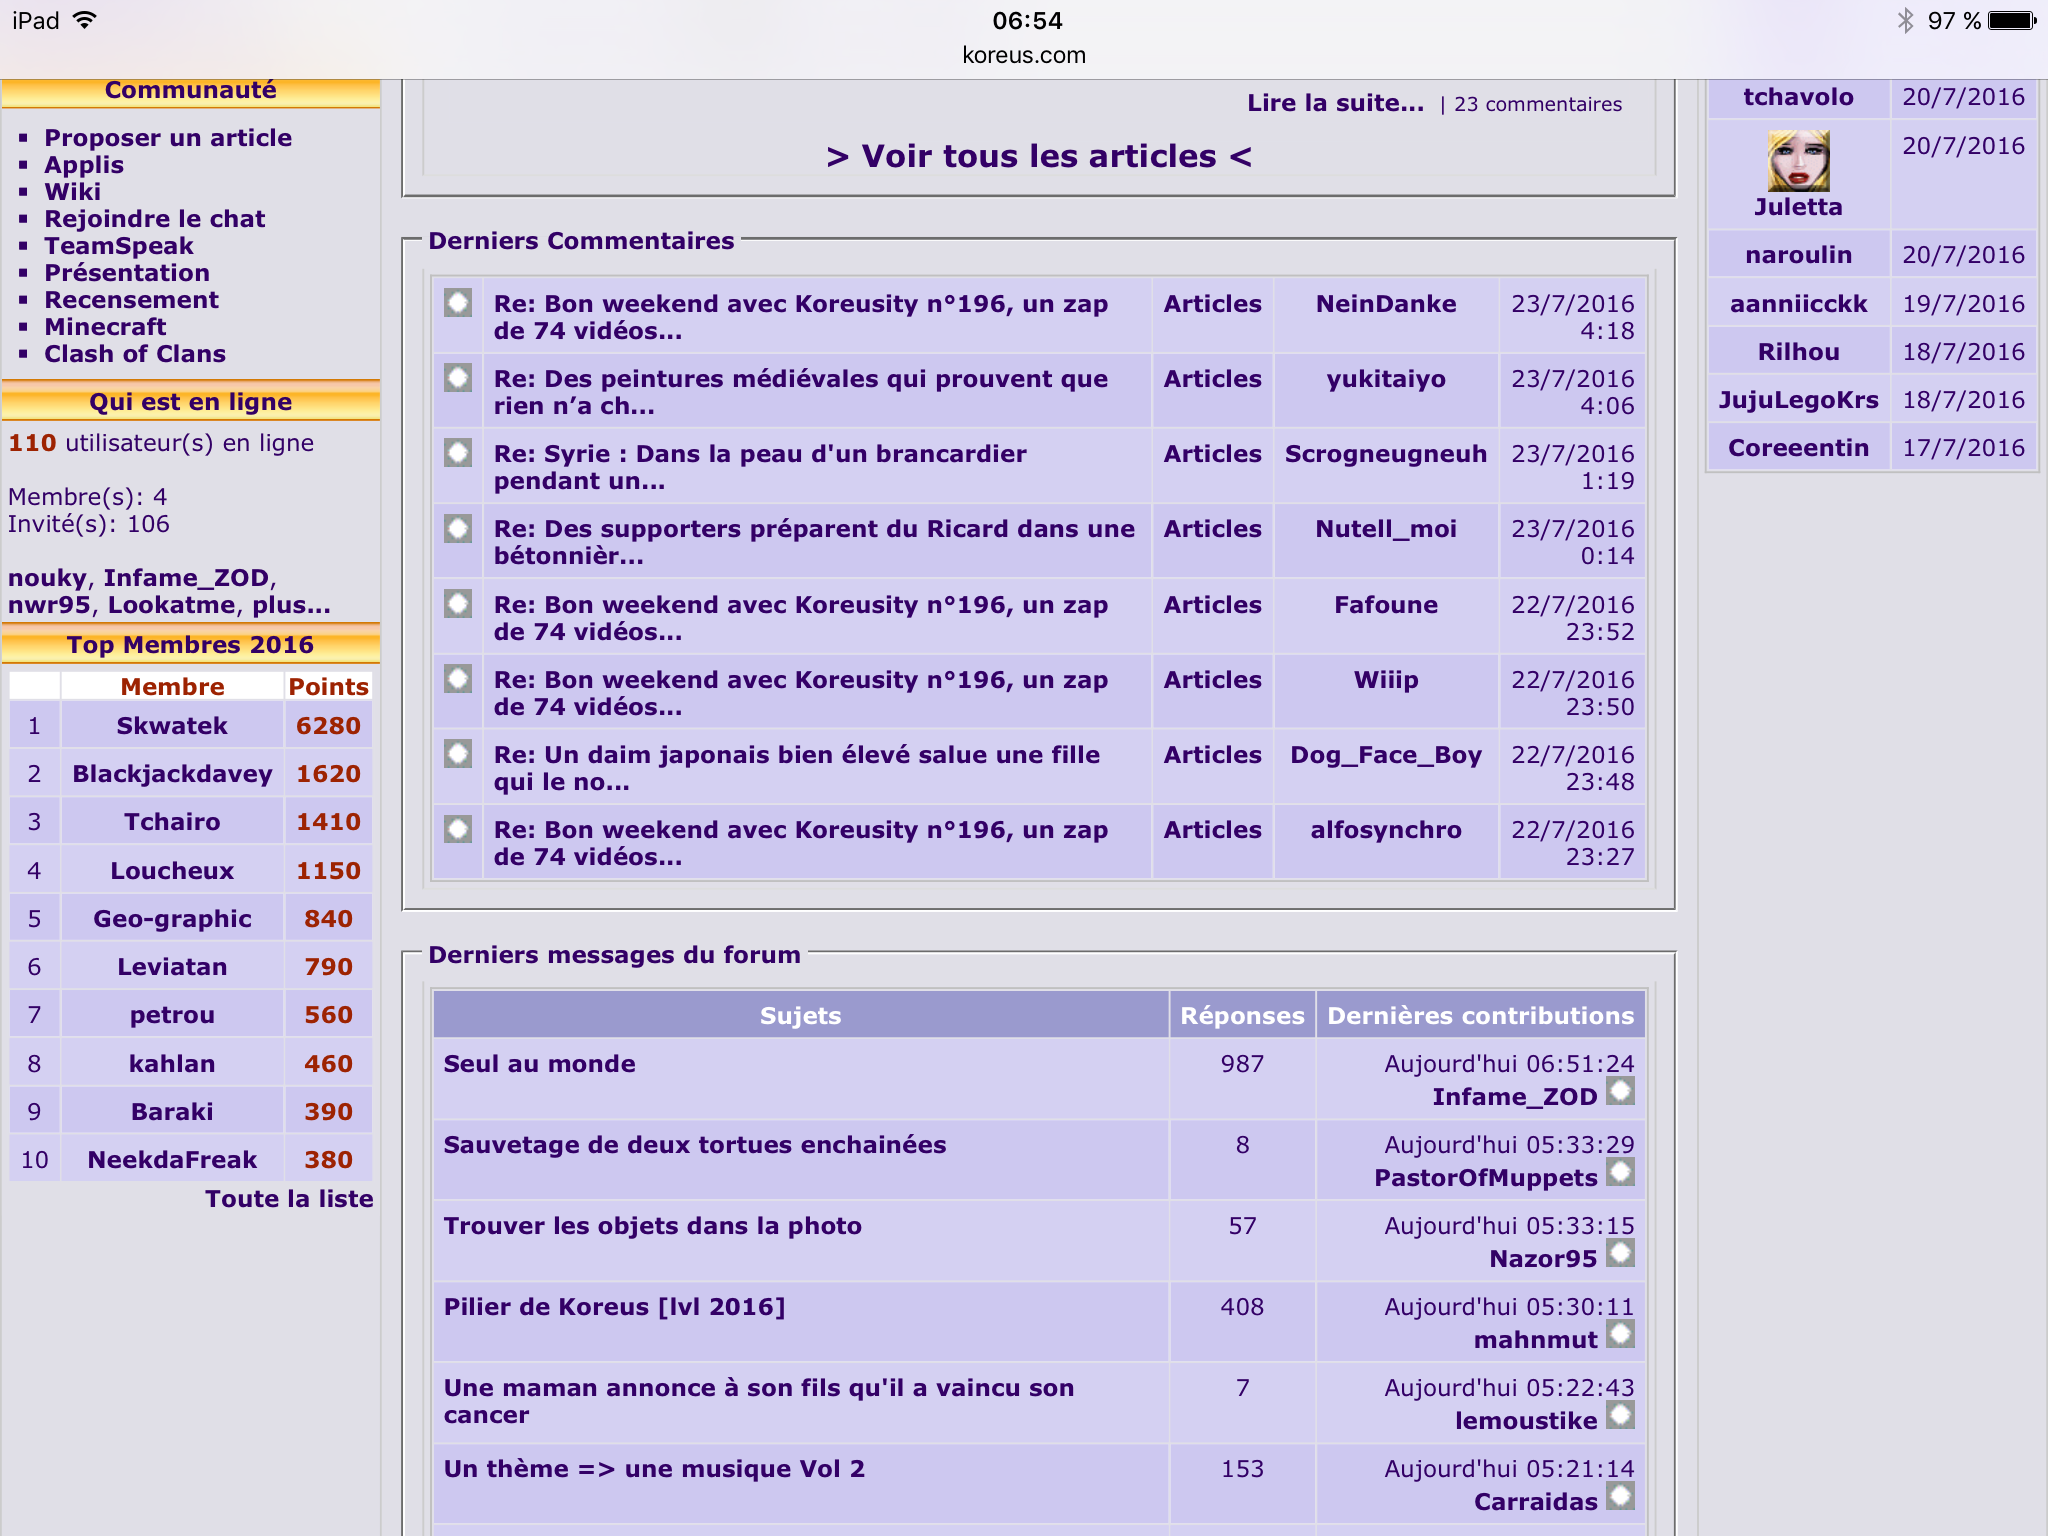Click the icon beside the Syrie brancardier comment

click(458, 453)
